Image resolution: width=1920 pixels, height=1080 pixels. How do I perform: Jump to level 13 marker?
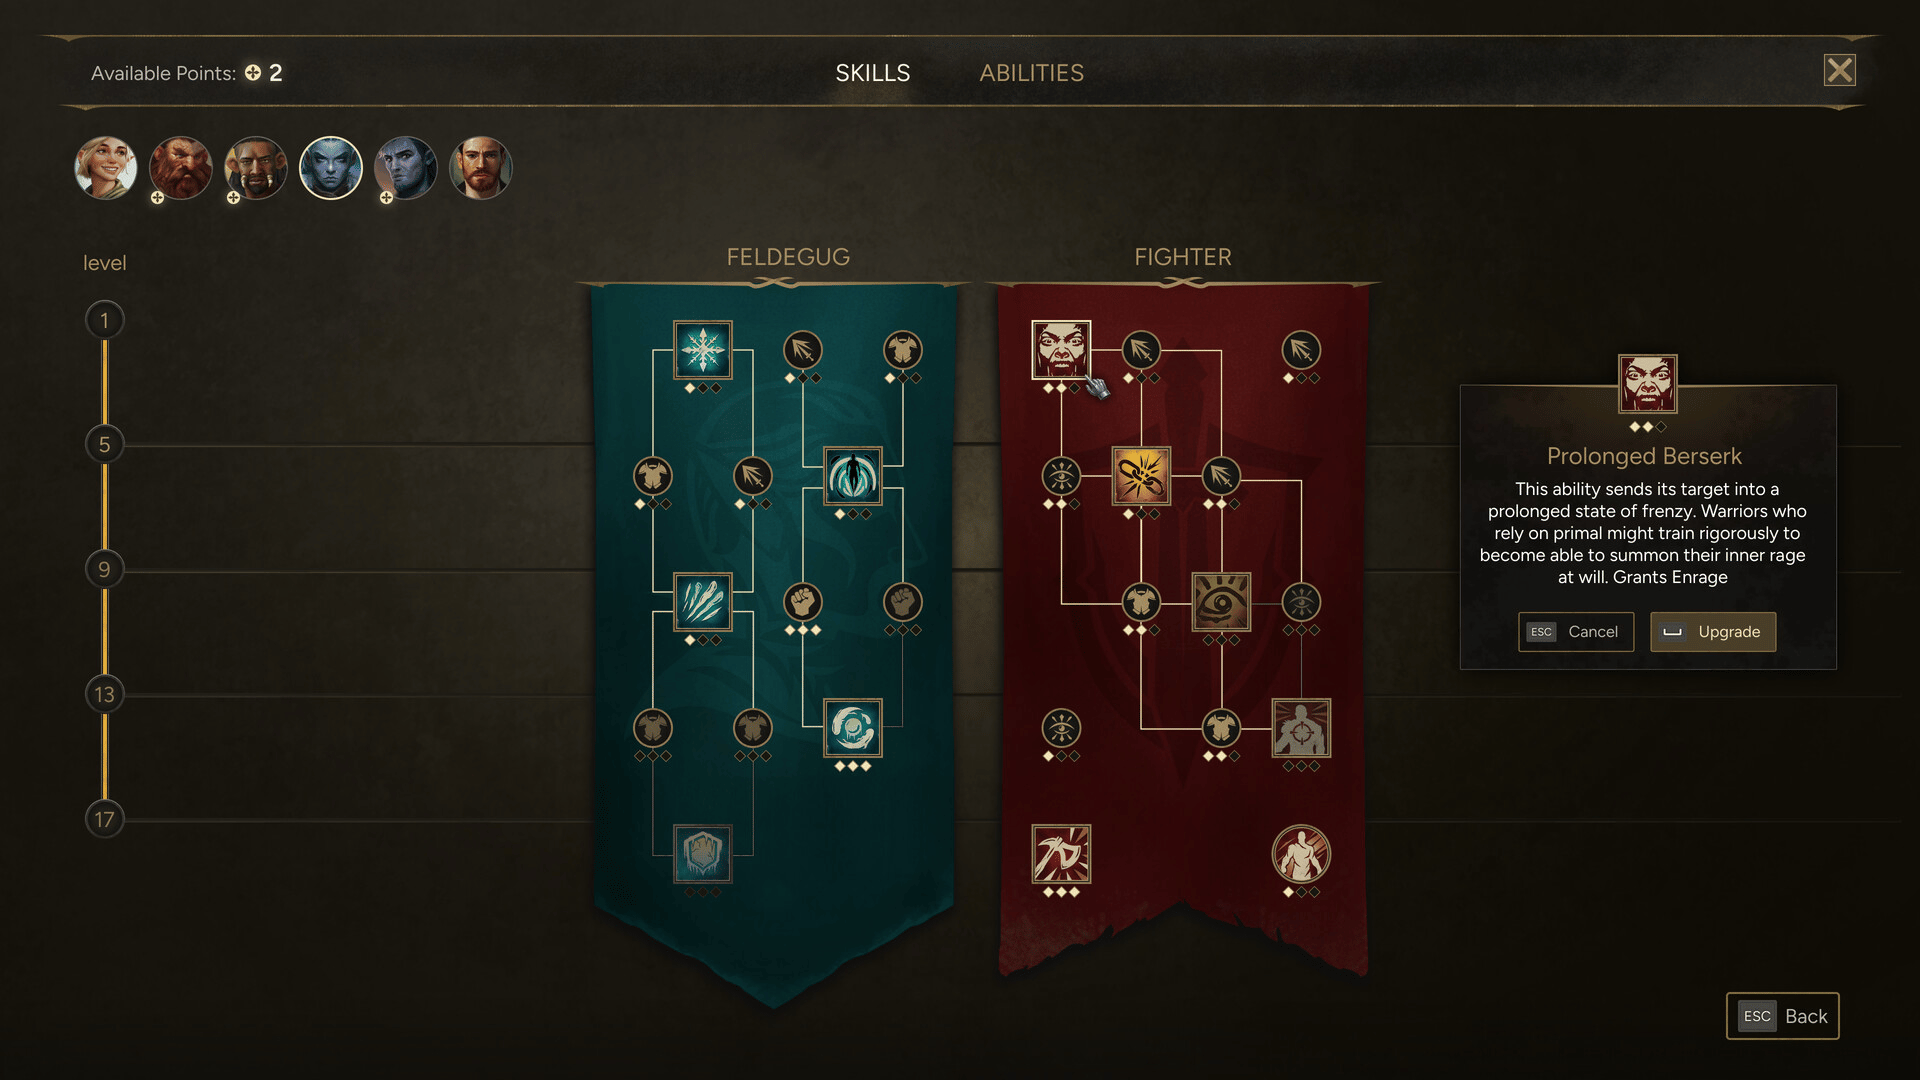(x=104, y=694)
